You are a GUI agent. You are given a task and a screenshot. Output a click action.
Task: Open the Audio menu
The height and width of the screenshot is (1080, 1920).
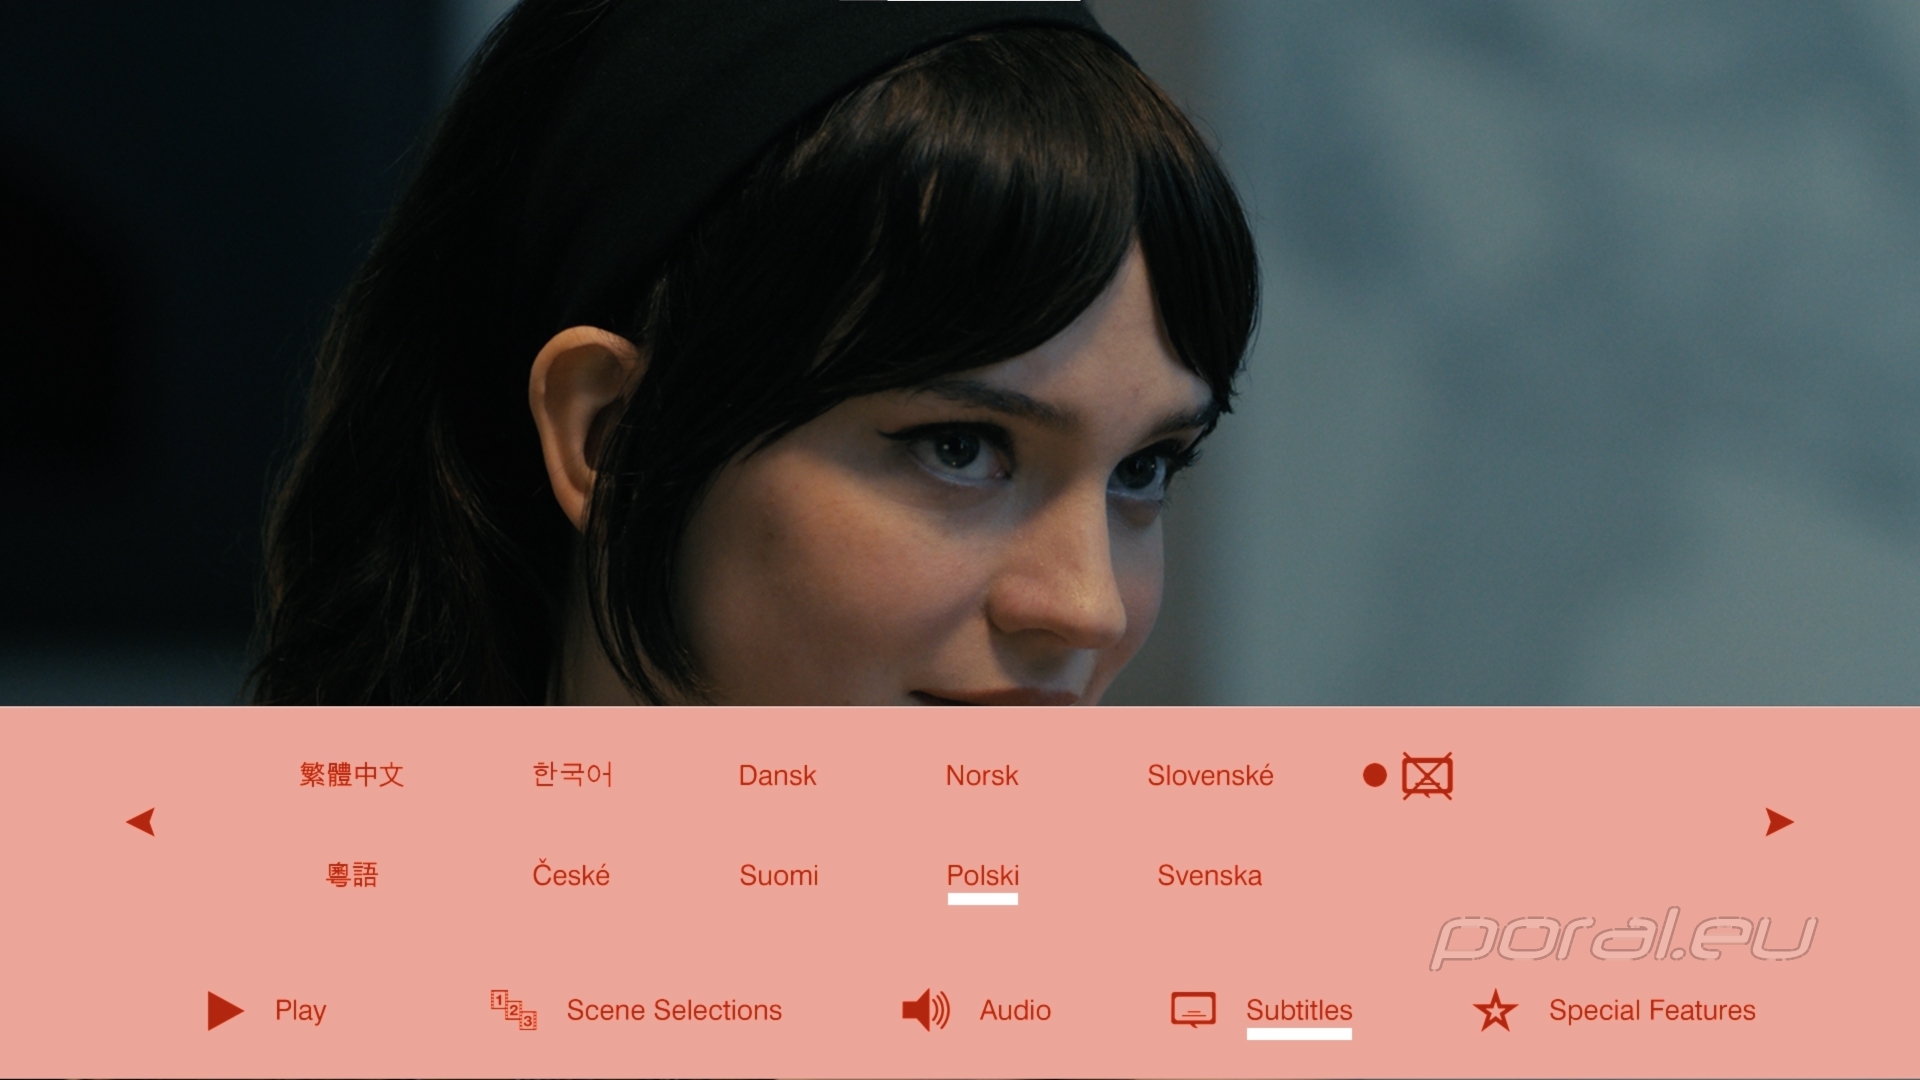1015,1010
